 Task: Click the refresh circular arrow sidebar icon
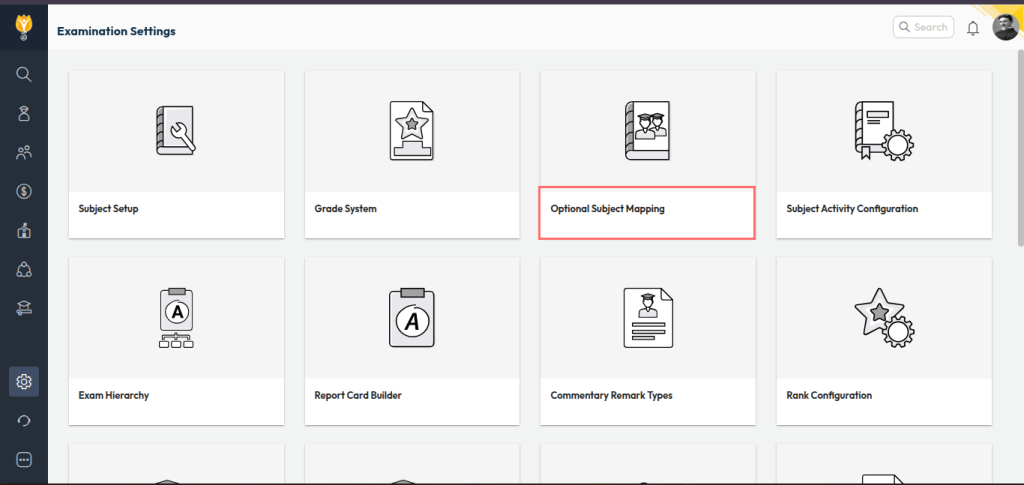coord(24,421)
